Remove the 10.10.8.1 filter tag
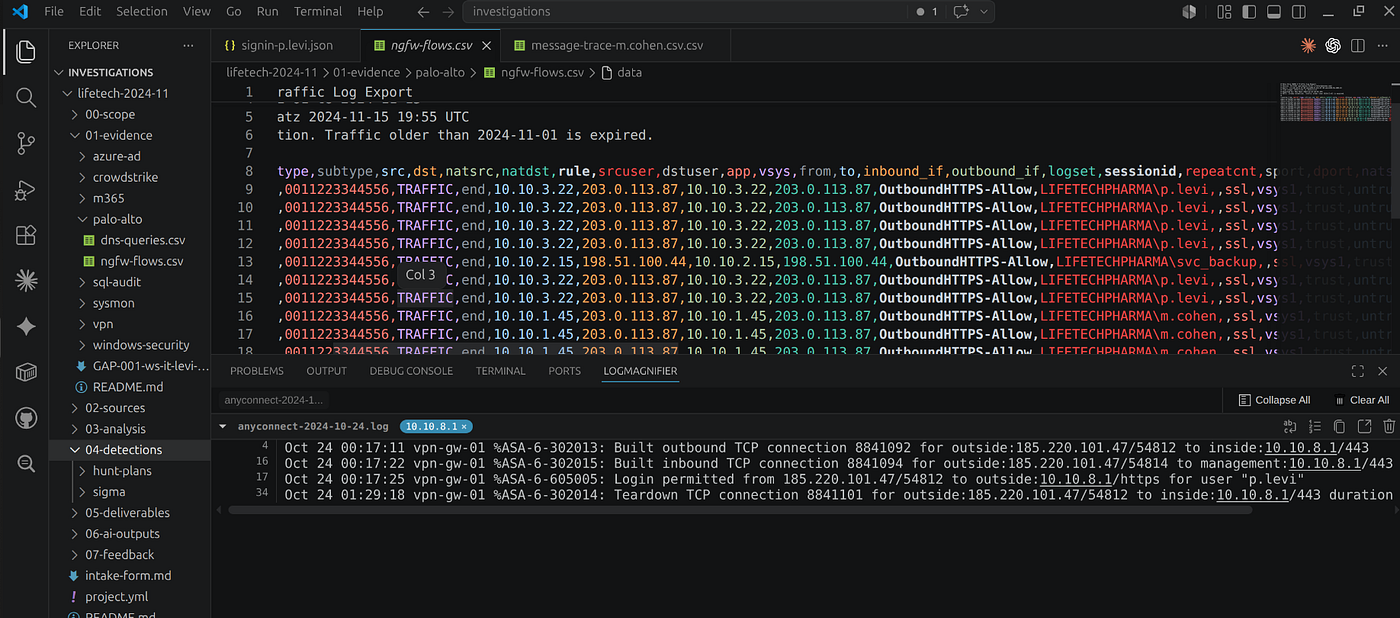 (x=466, y=426)
